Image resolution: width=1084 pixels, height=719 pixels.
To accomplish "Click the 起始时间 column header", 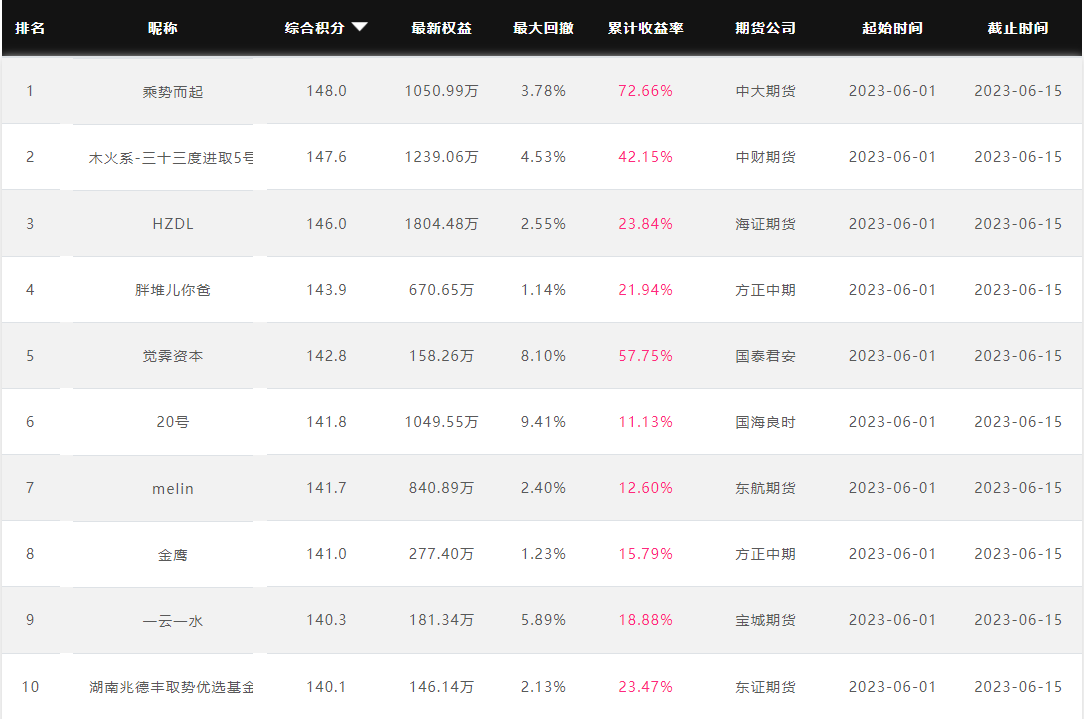I will point(893,28).
